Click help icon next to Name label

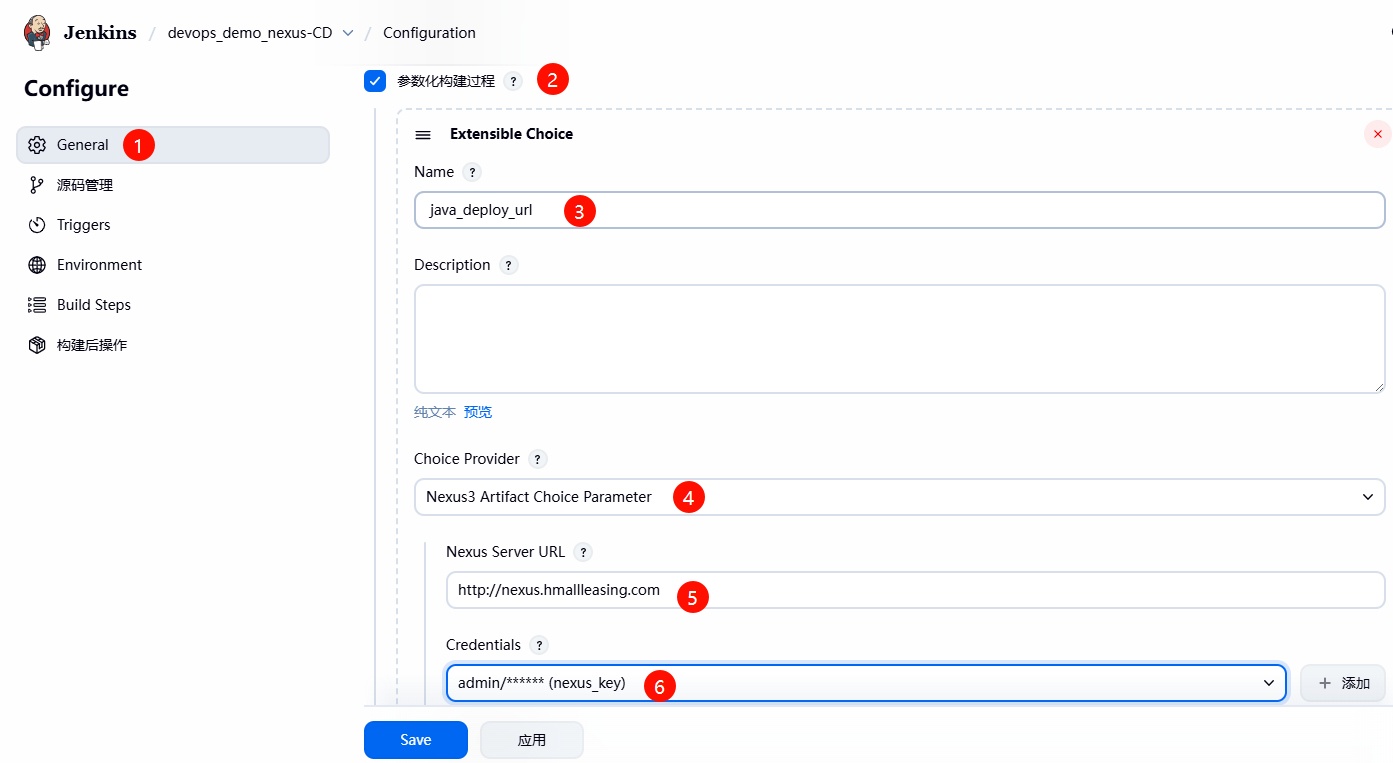472,172
